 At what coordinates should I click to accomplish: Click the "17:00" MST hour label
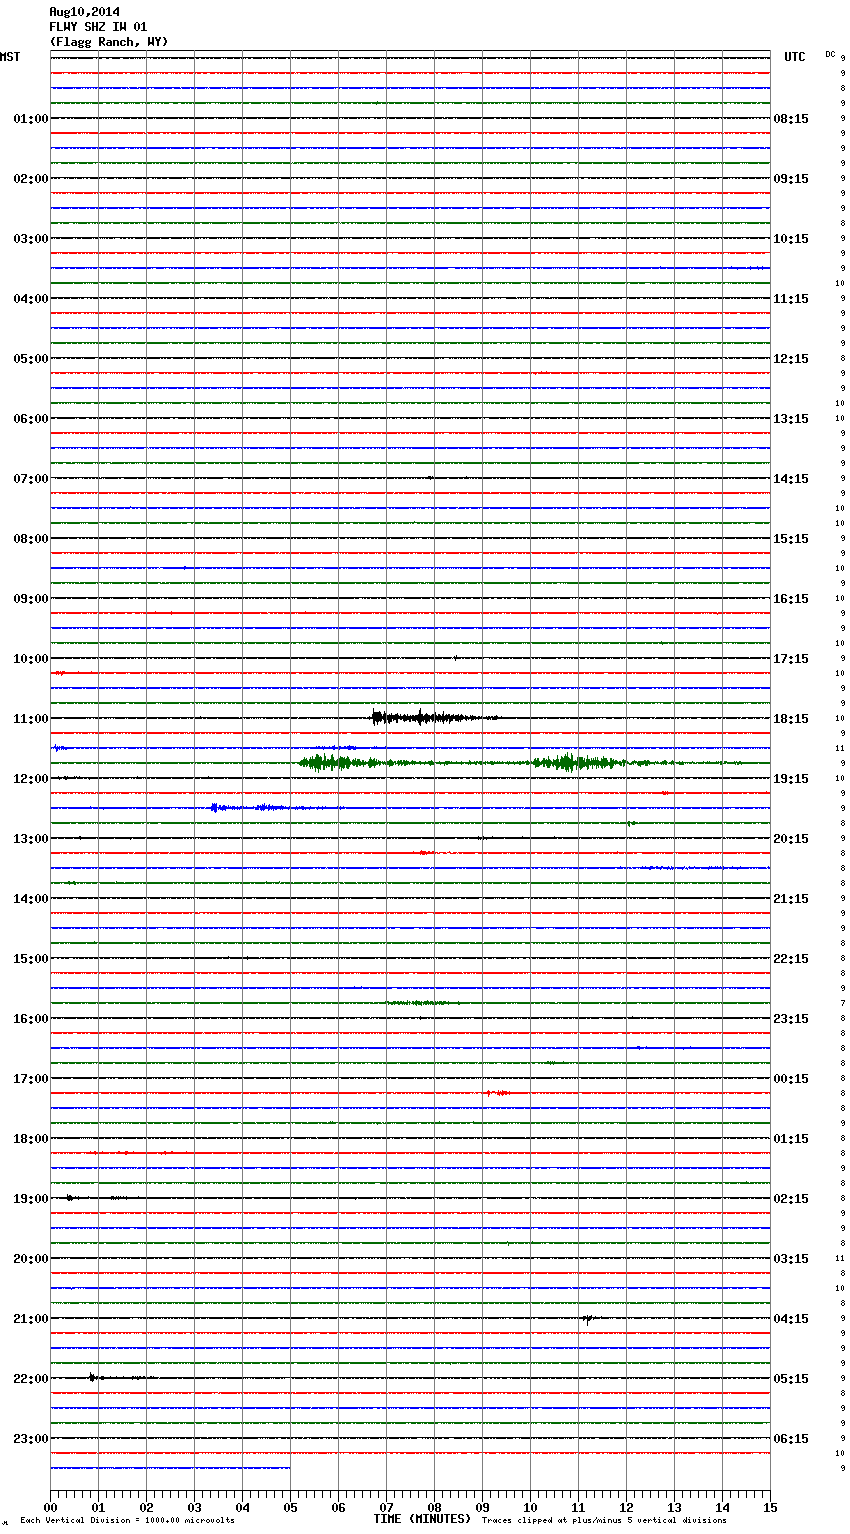click(x=31, y=1079)
